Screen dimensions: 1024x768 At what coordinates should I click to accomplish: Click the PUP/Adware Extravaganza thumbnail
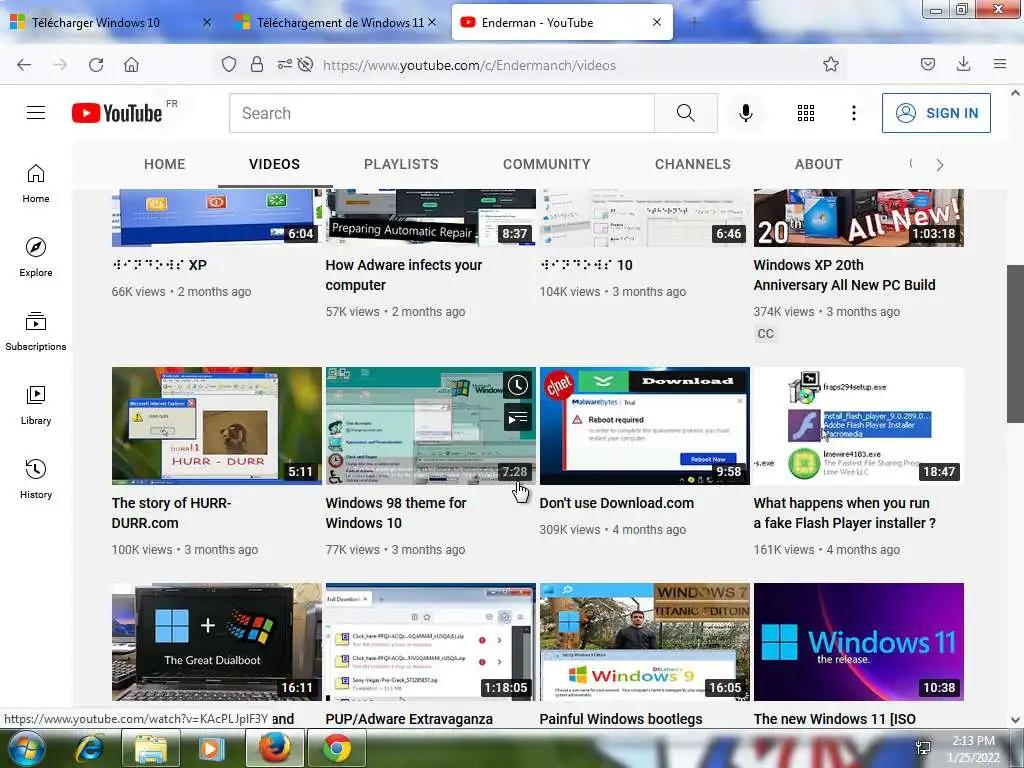click(430, 642)
